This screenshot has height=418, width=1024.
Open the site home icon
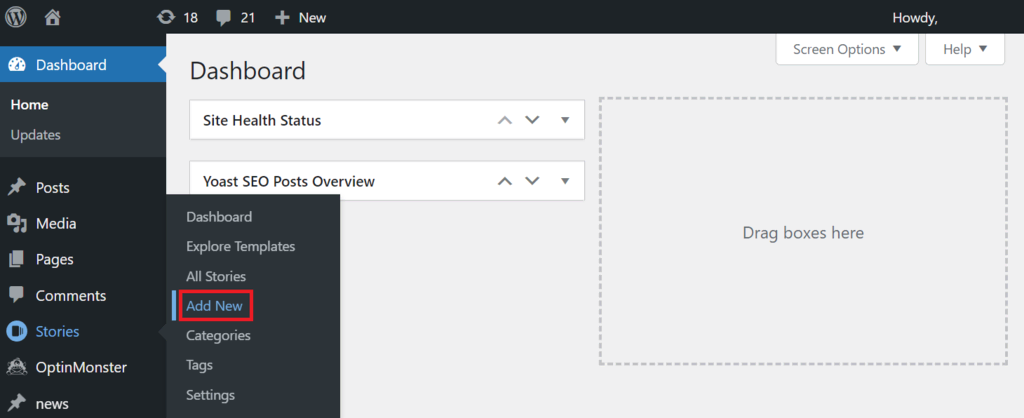(53, 17)
